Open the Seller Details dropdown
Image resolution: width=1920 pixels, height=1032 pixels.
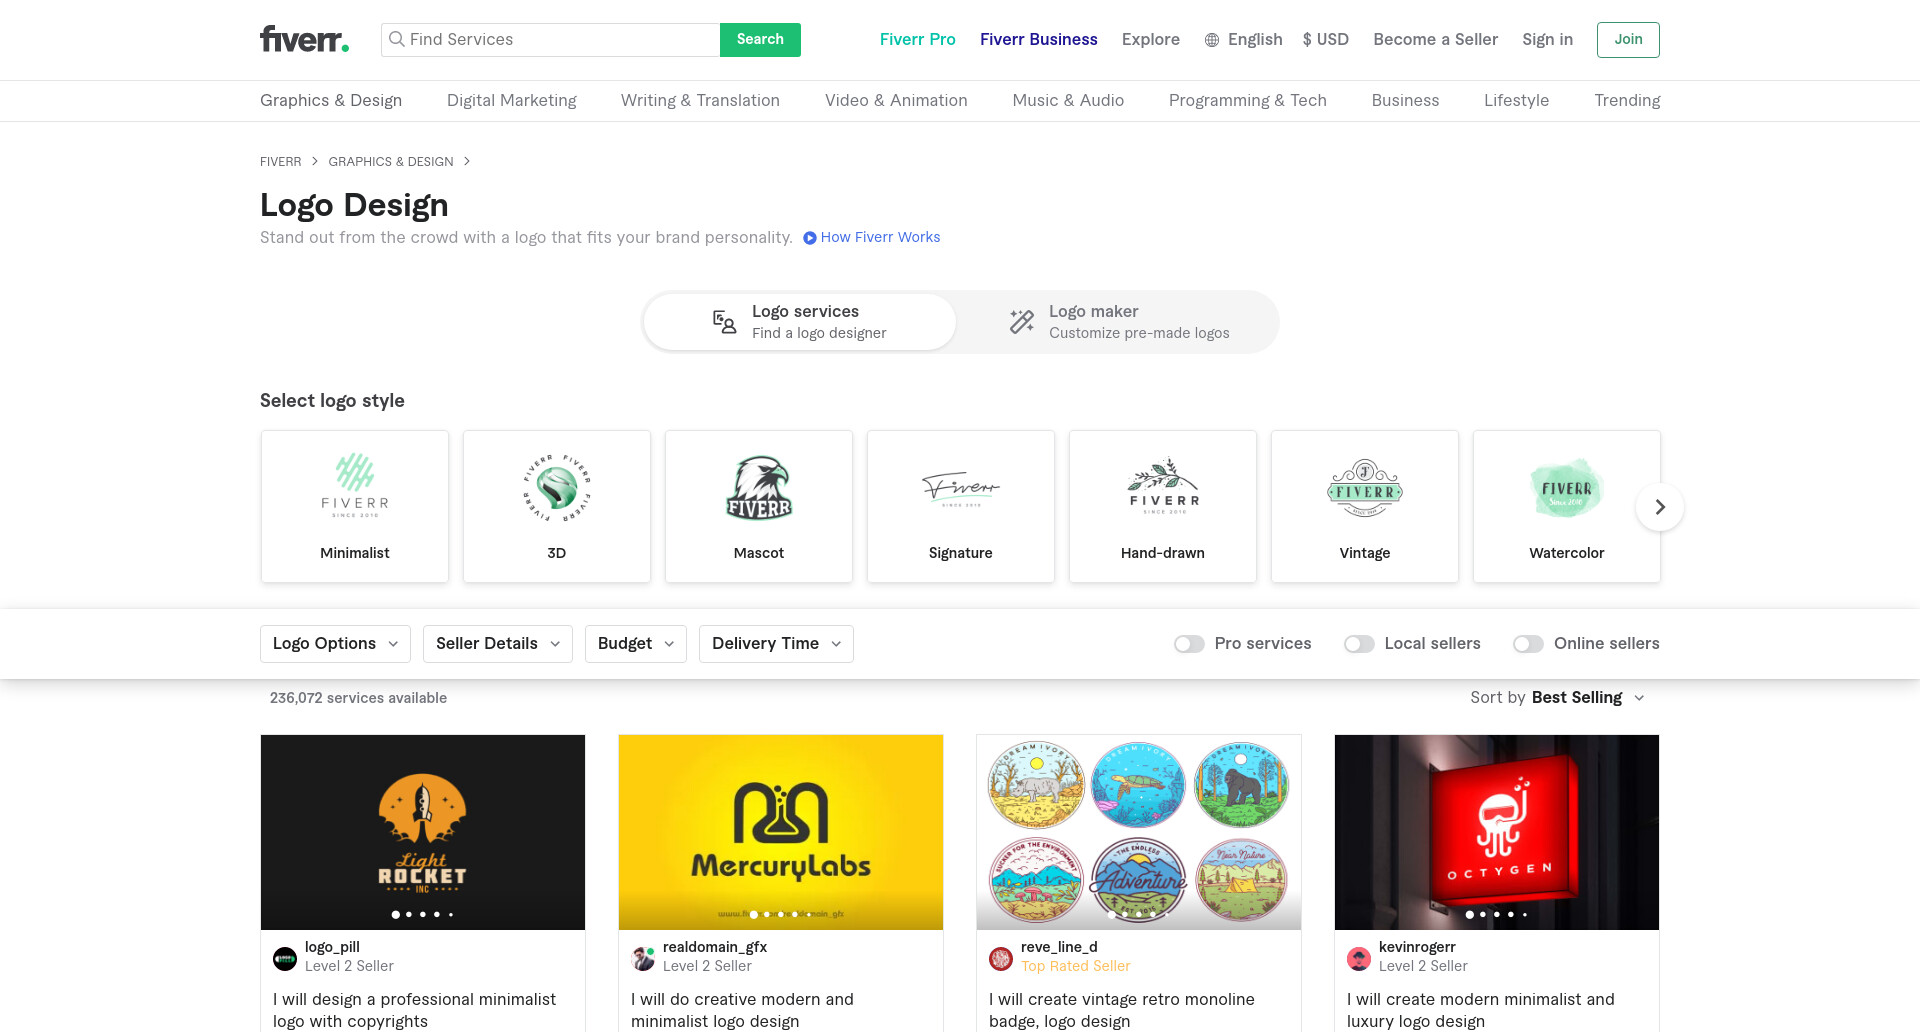pos(498,644)
